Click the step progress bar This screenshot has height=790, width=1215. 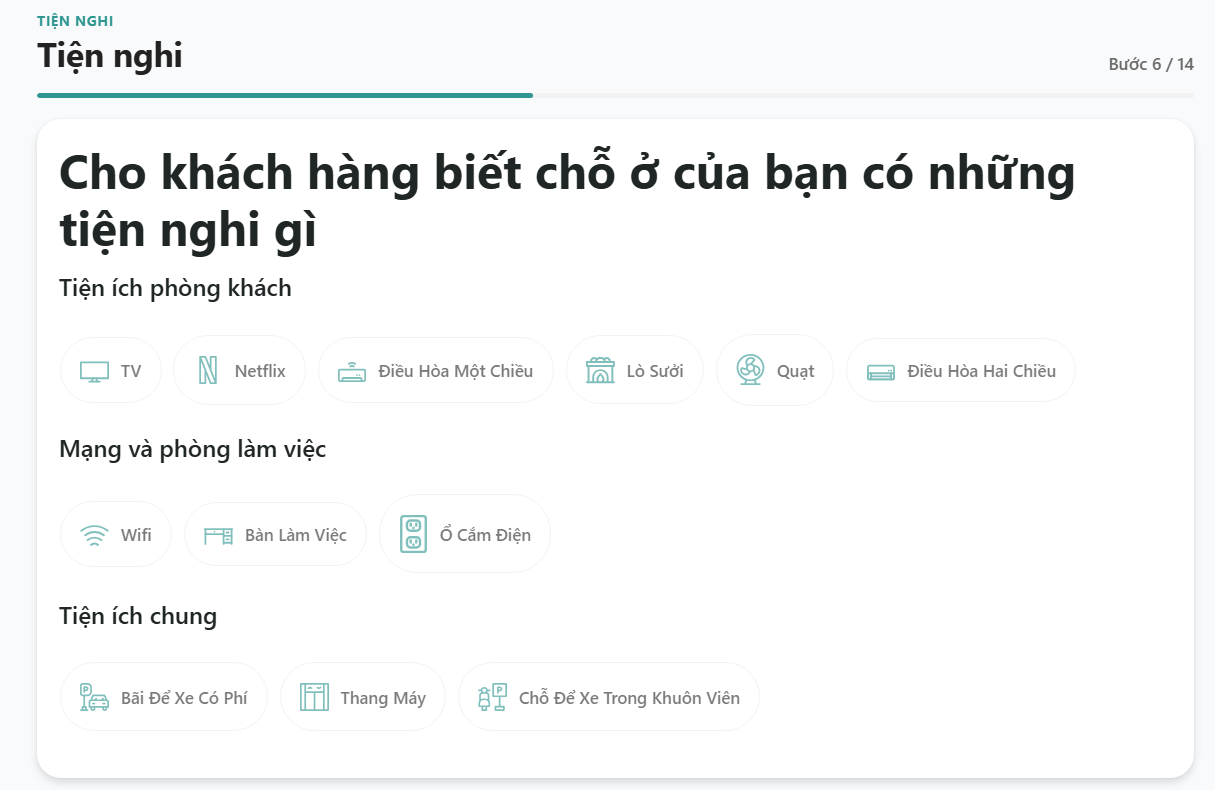coord(615,95)
